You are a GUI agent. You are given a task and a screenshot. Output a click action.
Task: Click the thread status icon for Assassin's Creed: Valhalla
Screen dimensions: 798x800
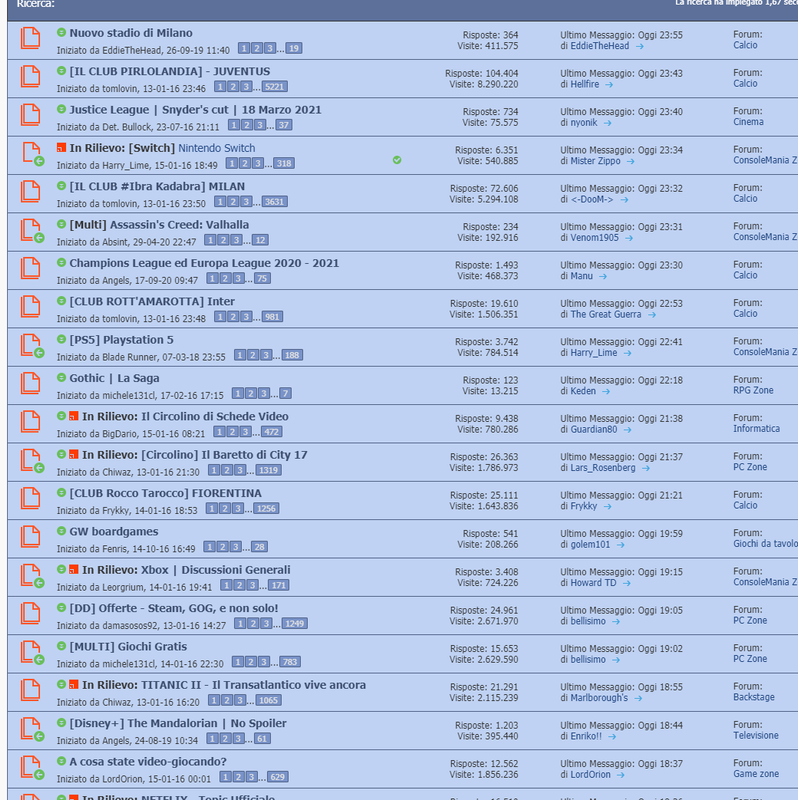click(32, 231)
